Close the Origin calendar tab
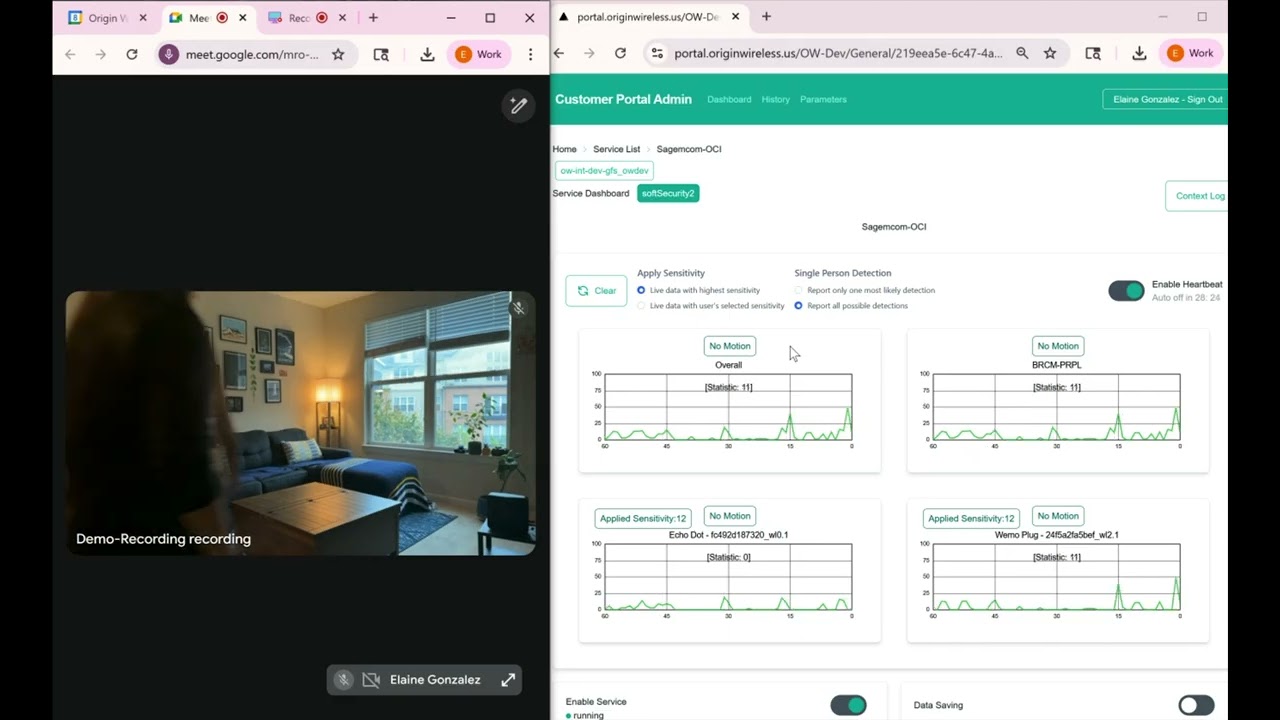The image size is (1280, 720). click(x=143, y=18)
